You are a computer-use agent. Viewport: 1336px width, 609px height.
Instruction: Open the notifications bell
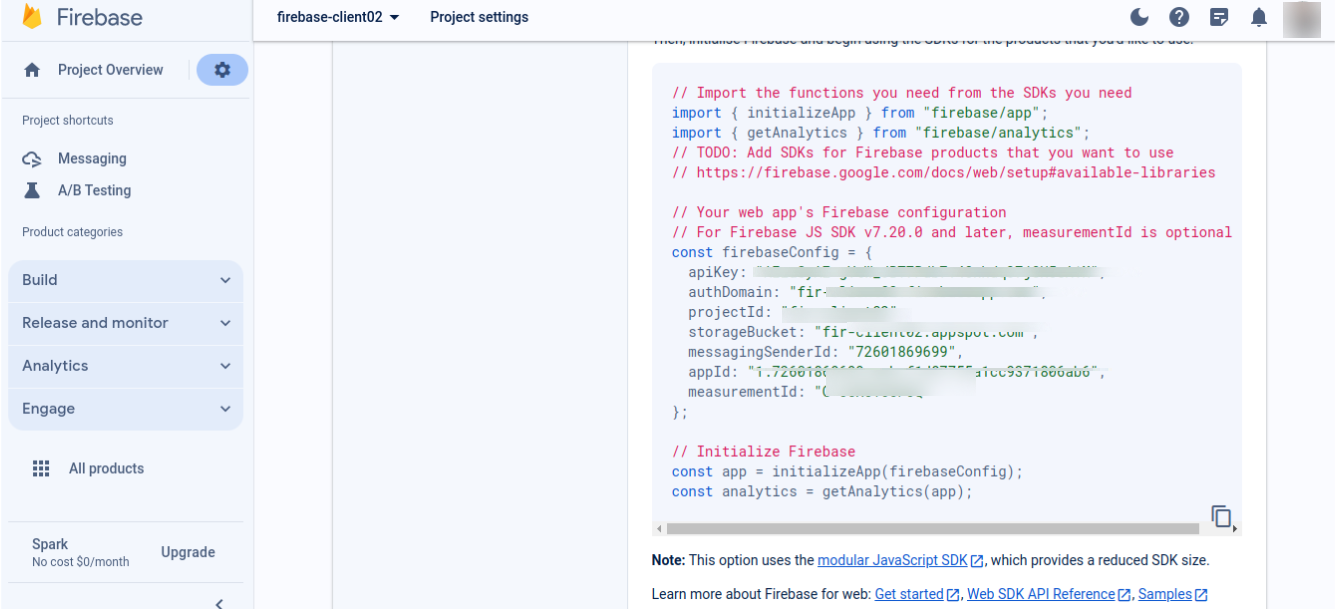click(x=1258, y=17)
